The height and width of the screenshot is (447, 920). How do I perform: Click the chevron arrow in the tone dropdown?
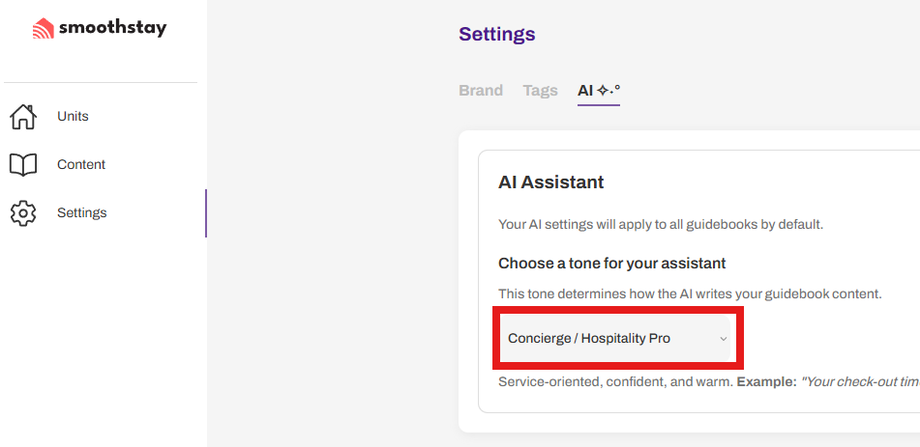[x=723, y=339]
